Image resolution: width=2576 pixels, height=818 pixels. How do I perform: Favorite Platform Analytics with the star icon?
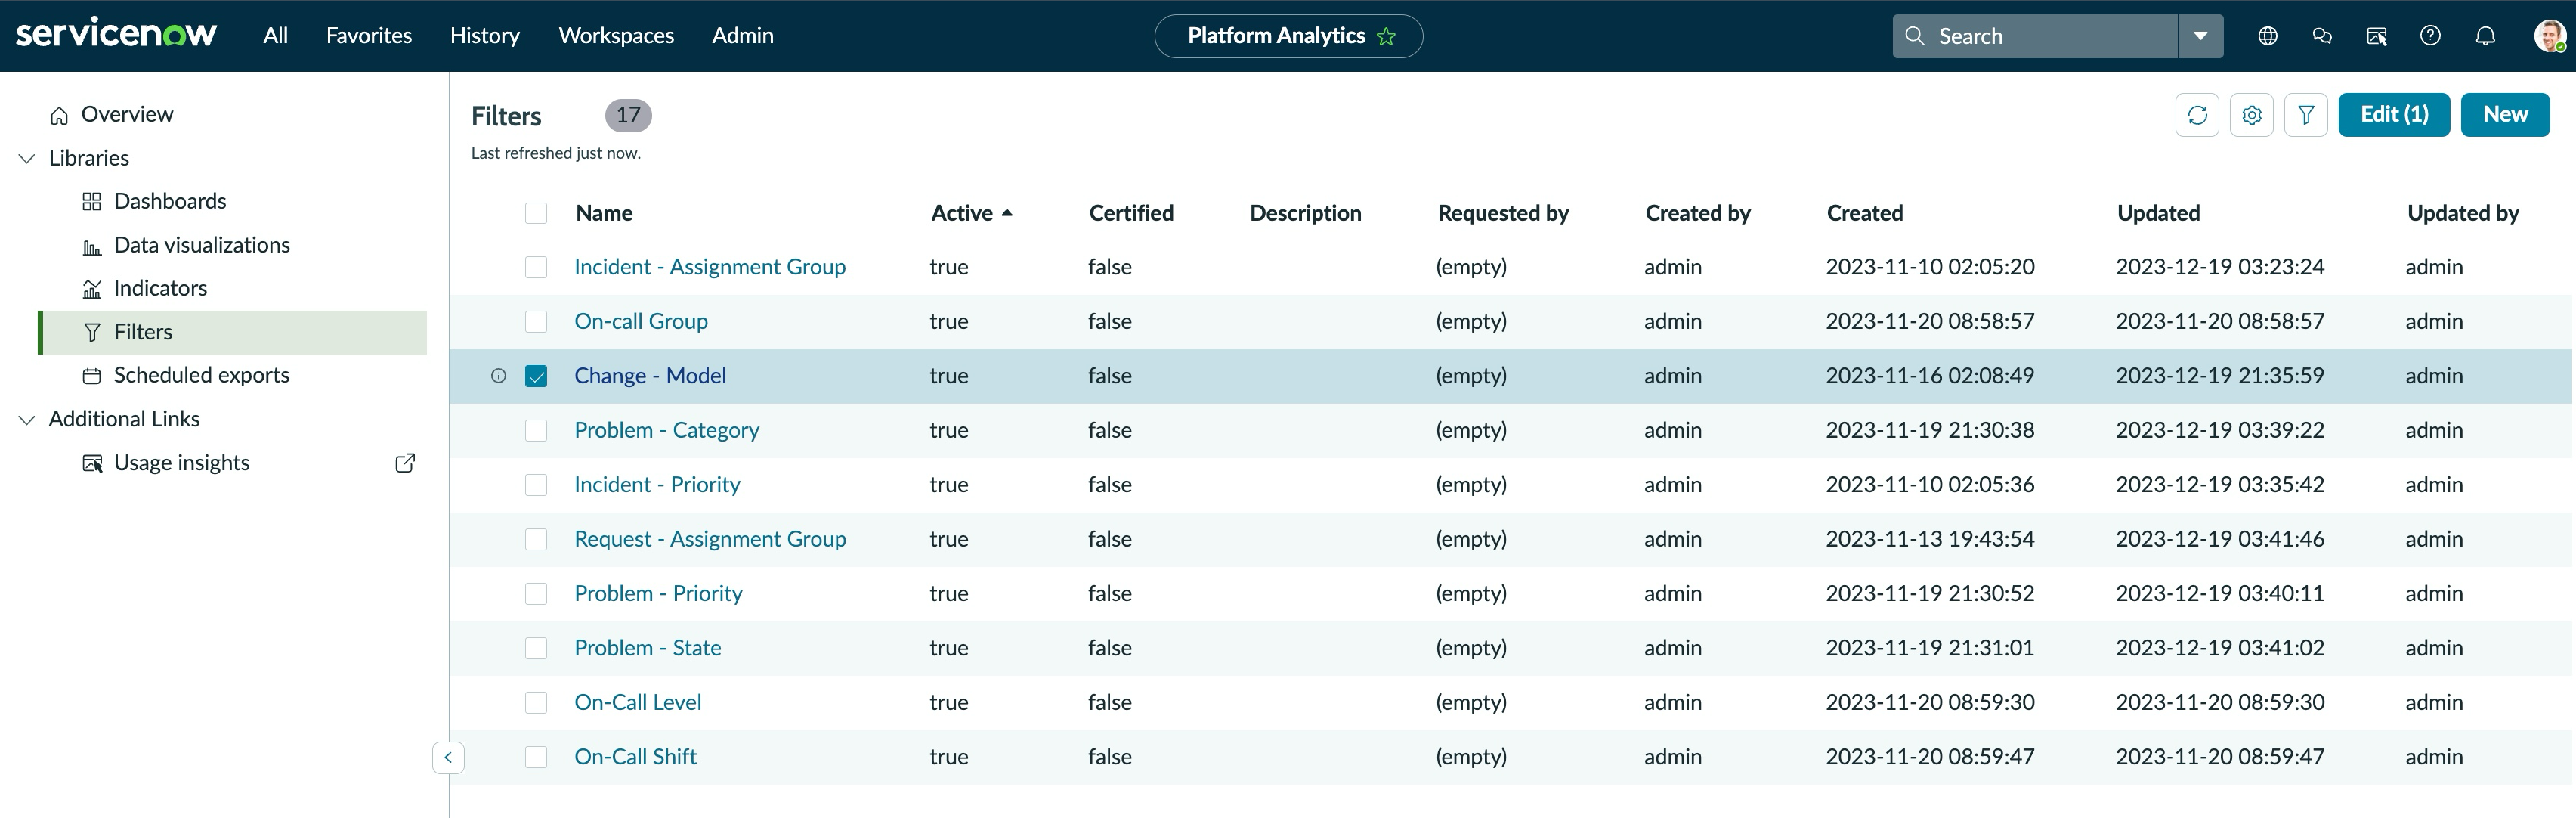click(1386, 36)
